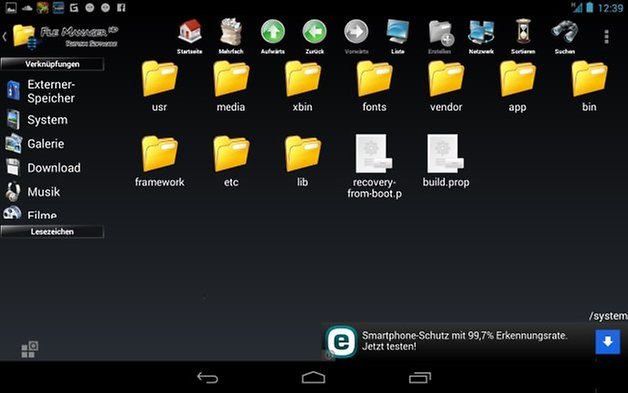Viewport: 628px width, 393px height.
Task: Click the grid zoom icon in the sidebar
Action: (30, 349)
